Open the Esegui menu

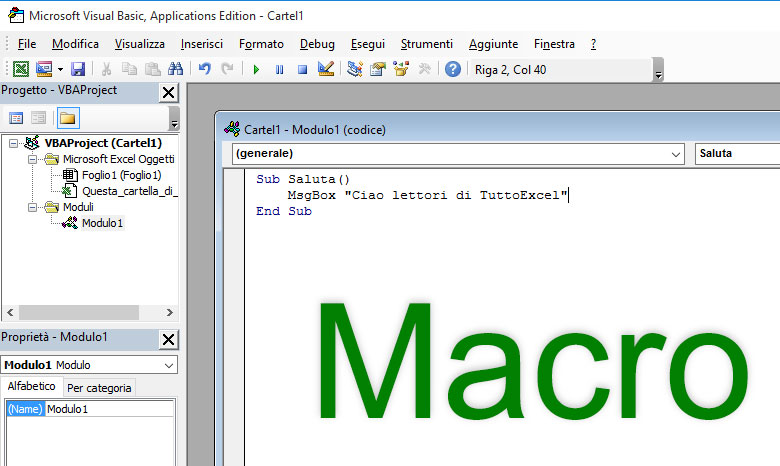pyautogui.click(x=368, y=44)
